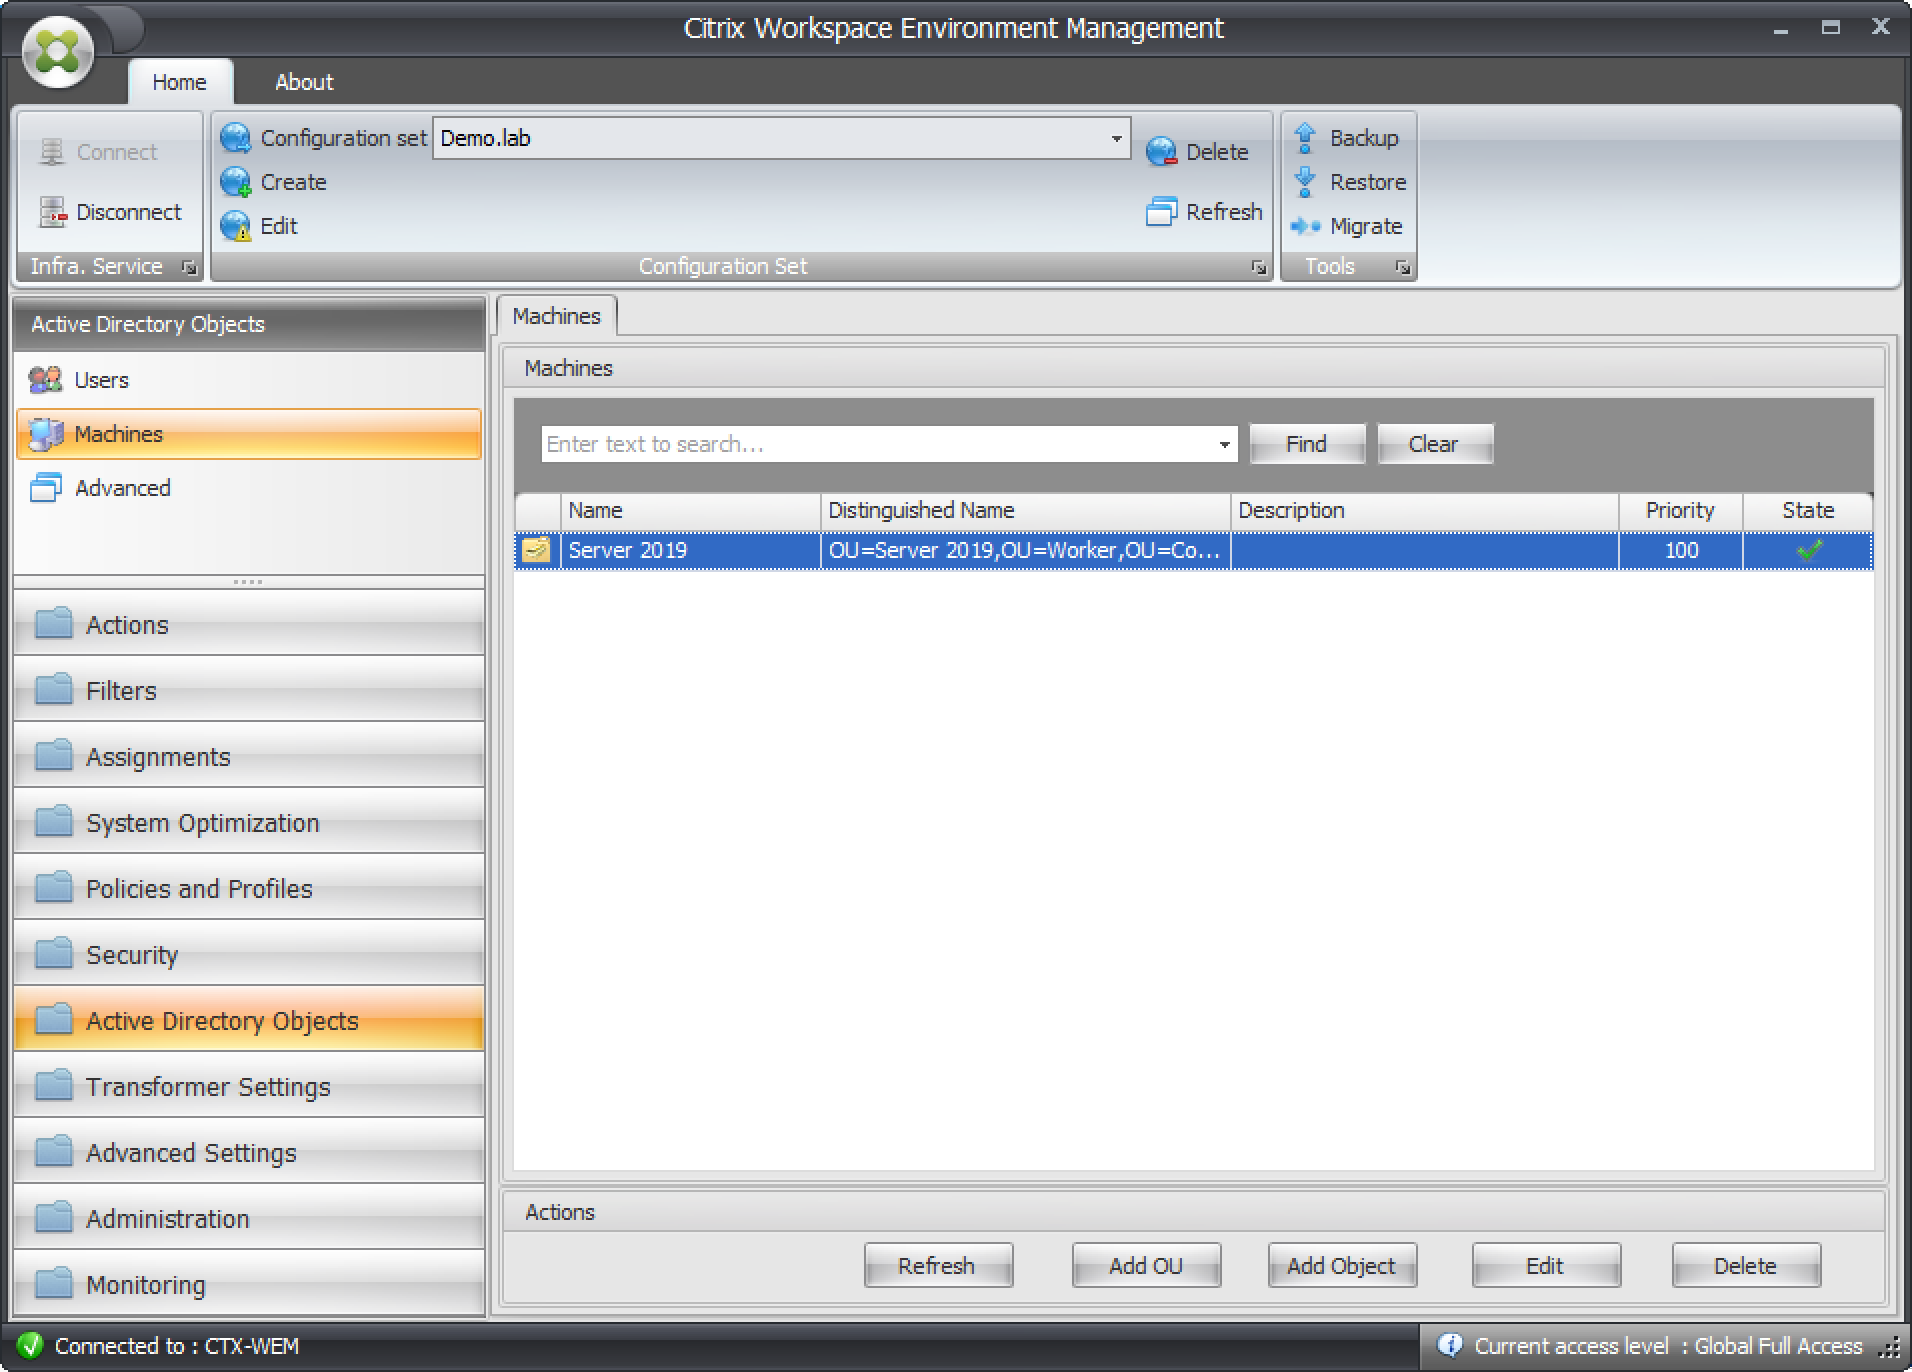Expand the Configuration Set group launcher
The image size is (1912, 1372).
pos(1258,267)
